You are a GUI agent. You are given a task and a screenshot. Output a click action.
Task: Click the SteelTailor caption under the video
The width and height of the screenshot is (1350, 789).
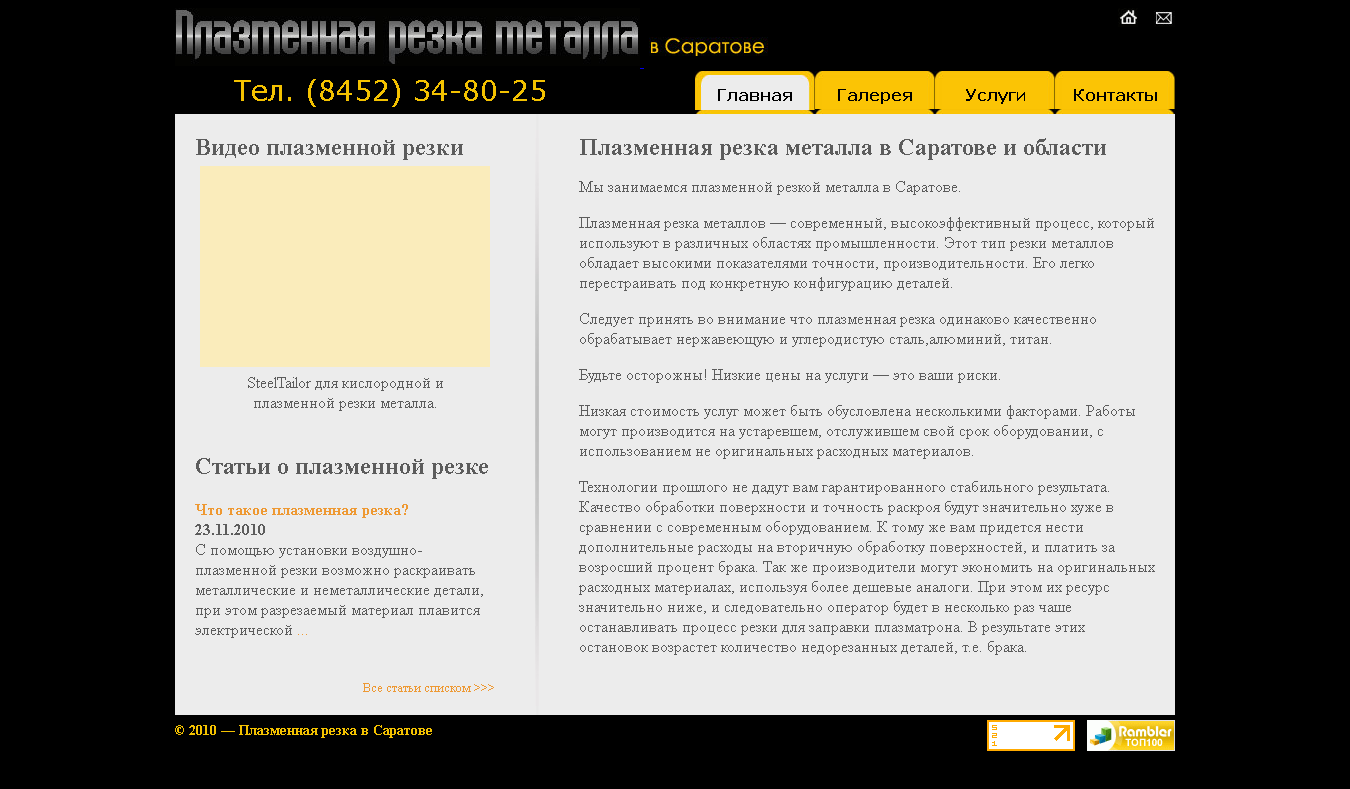click(344, 391)
